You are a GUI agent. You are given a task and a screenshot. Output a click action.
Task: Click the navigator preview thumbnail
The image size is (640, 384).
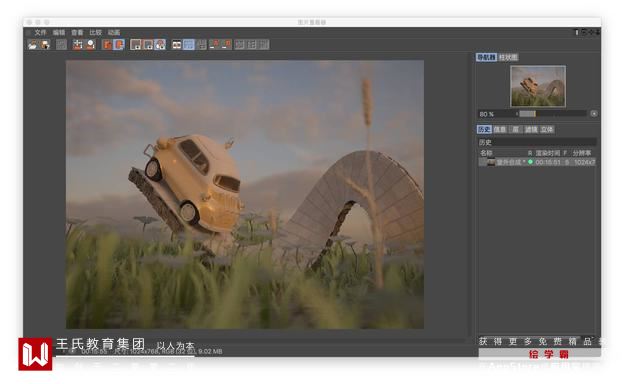coord(538,86)
